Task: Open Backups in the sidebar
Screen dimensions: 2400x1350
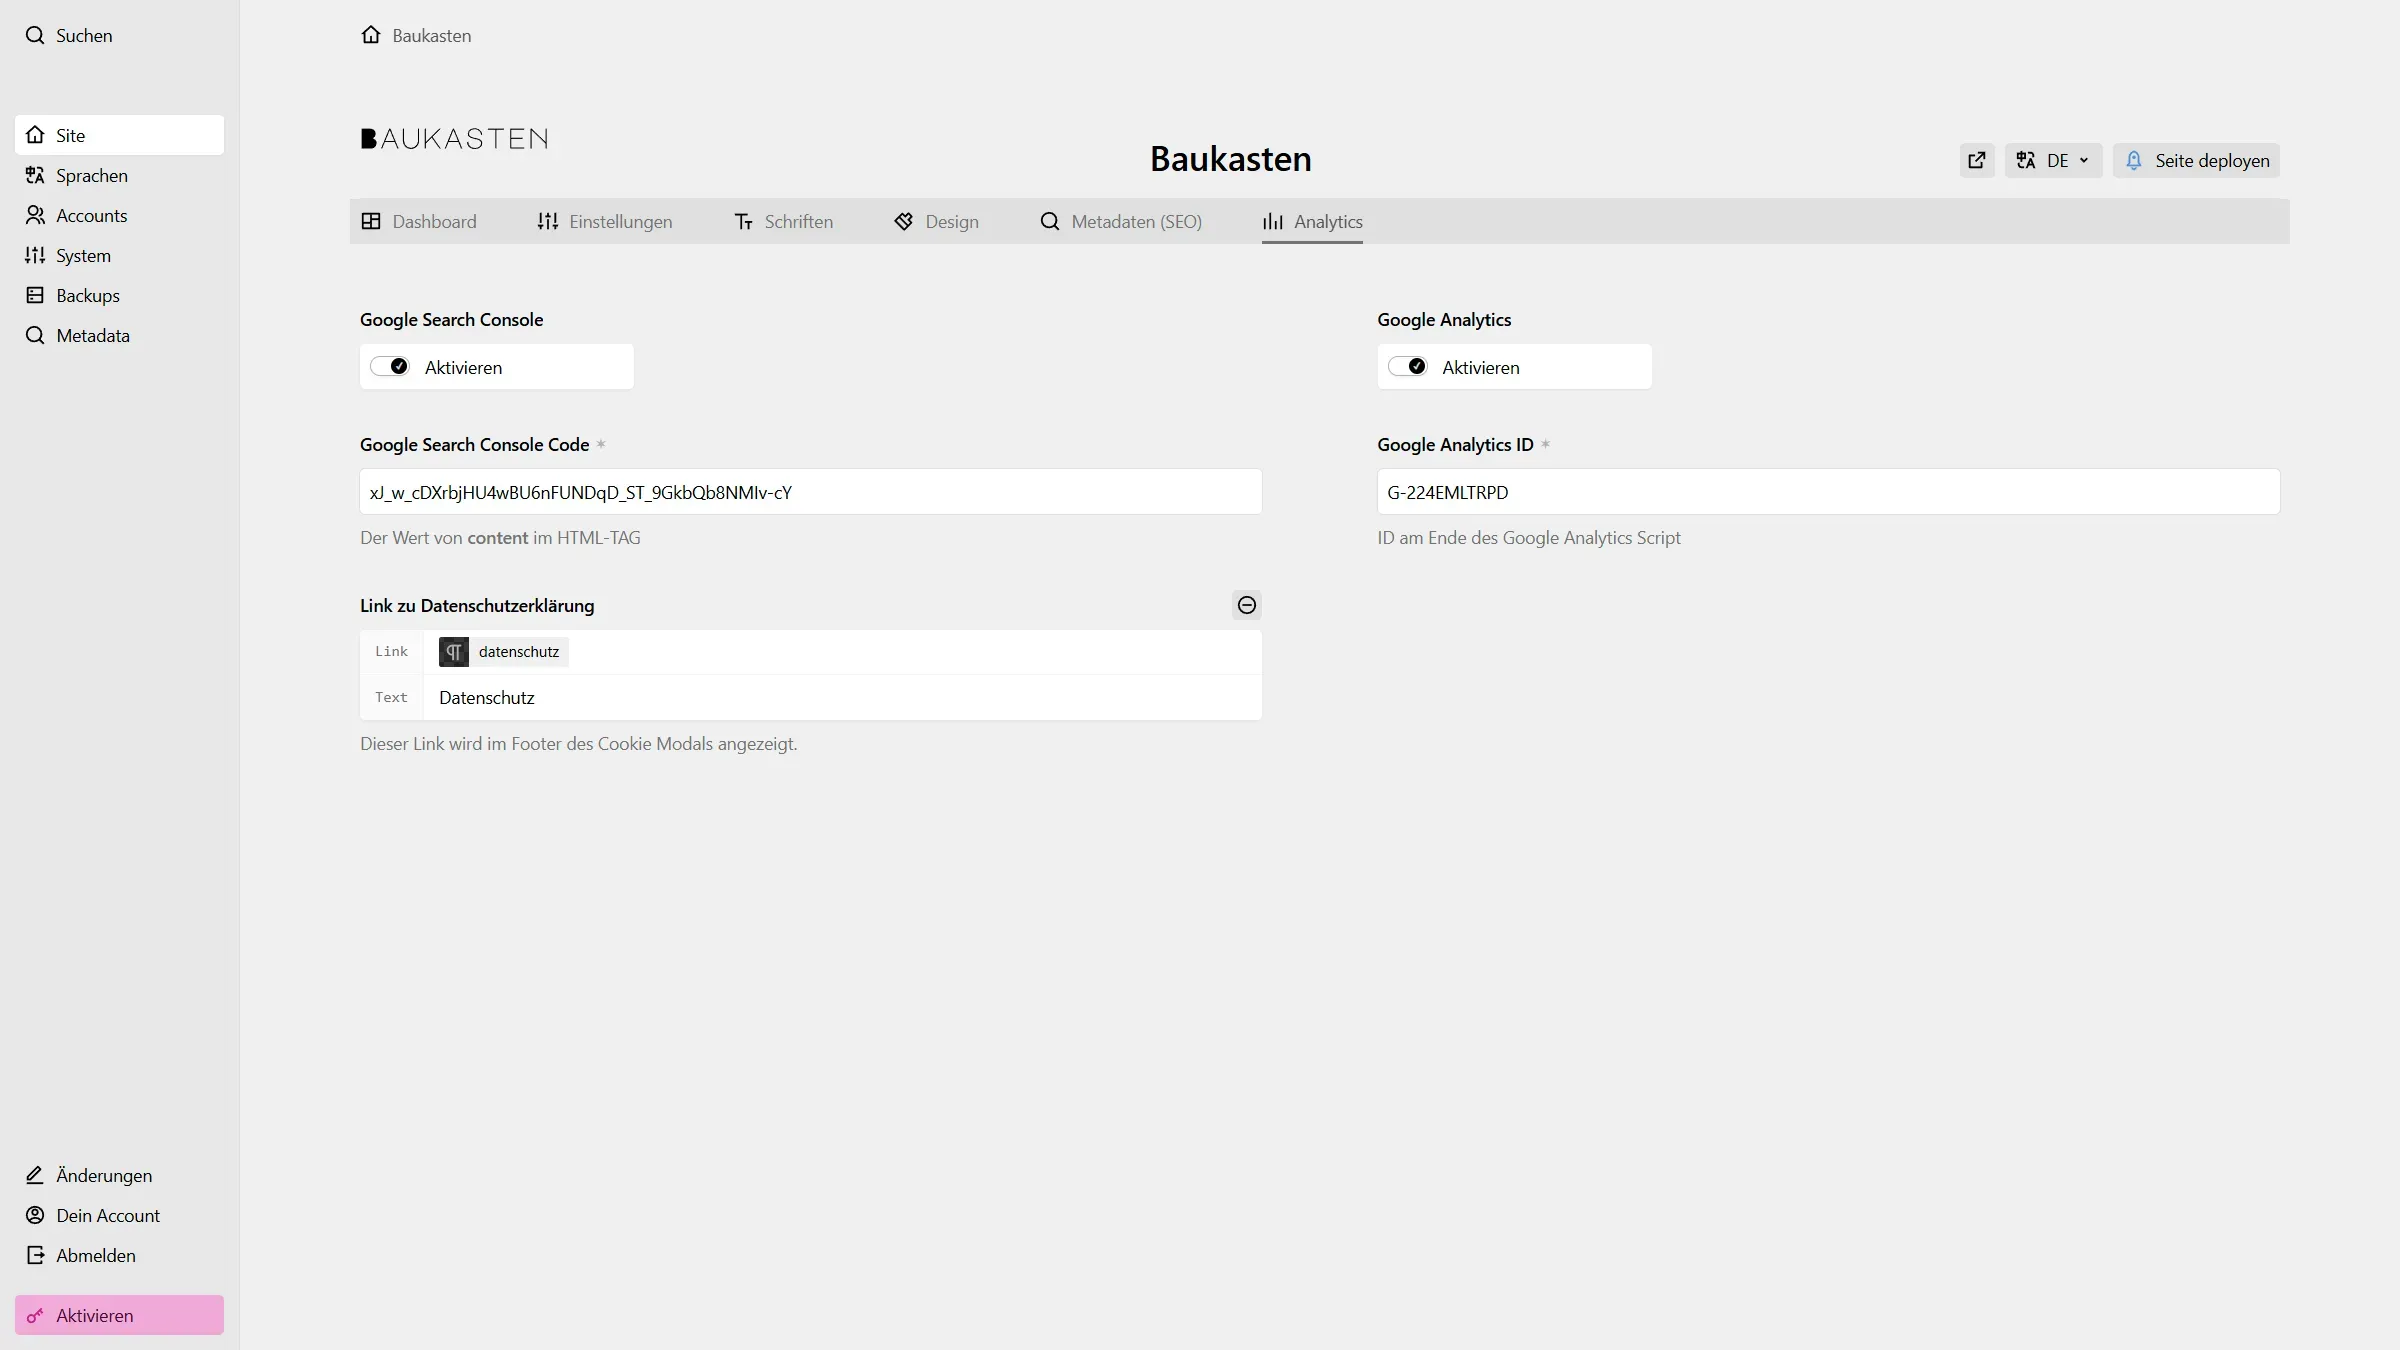Action: [87, 295]
